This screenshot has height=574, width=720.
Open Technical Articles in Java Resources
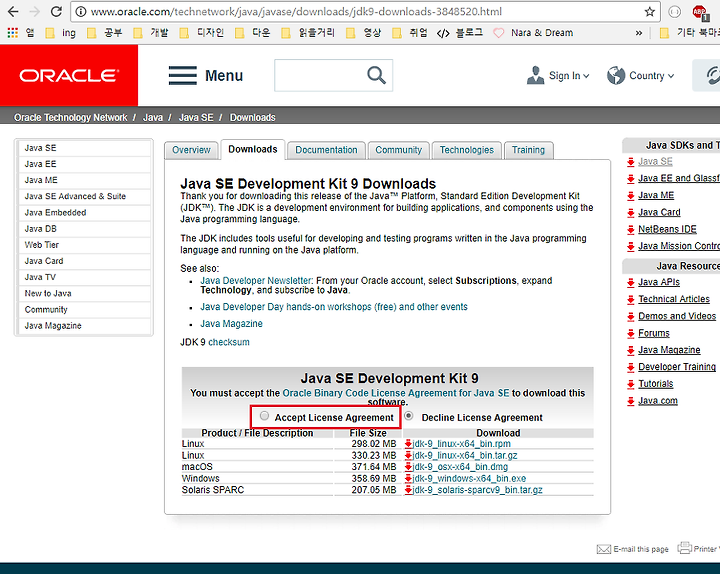[x=674, y=299]
